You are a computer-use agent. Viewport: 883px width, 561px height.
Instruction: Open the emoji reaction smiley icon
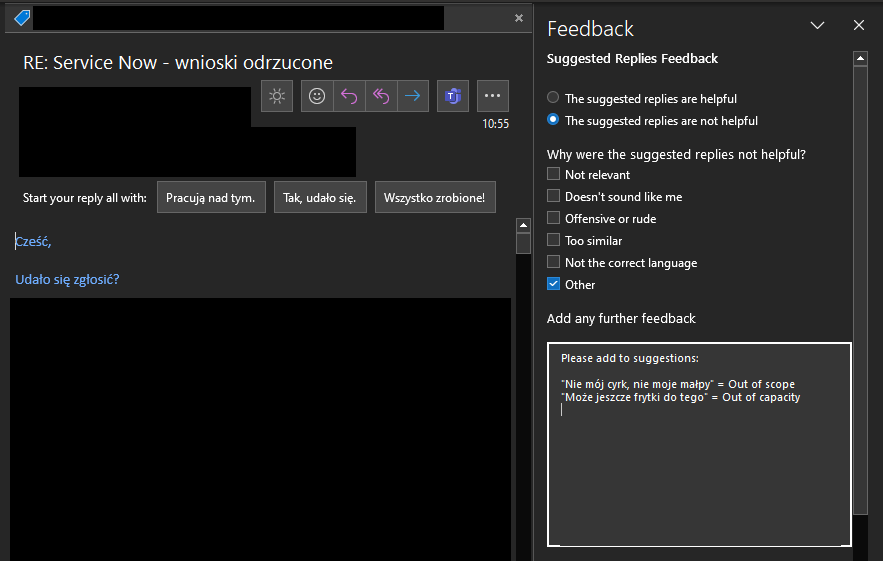point(317,96)
